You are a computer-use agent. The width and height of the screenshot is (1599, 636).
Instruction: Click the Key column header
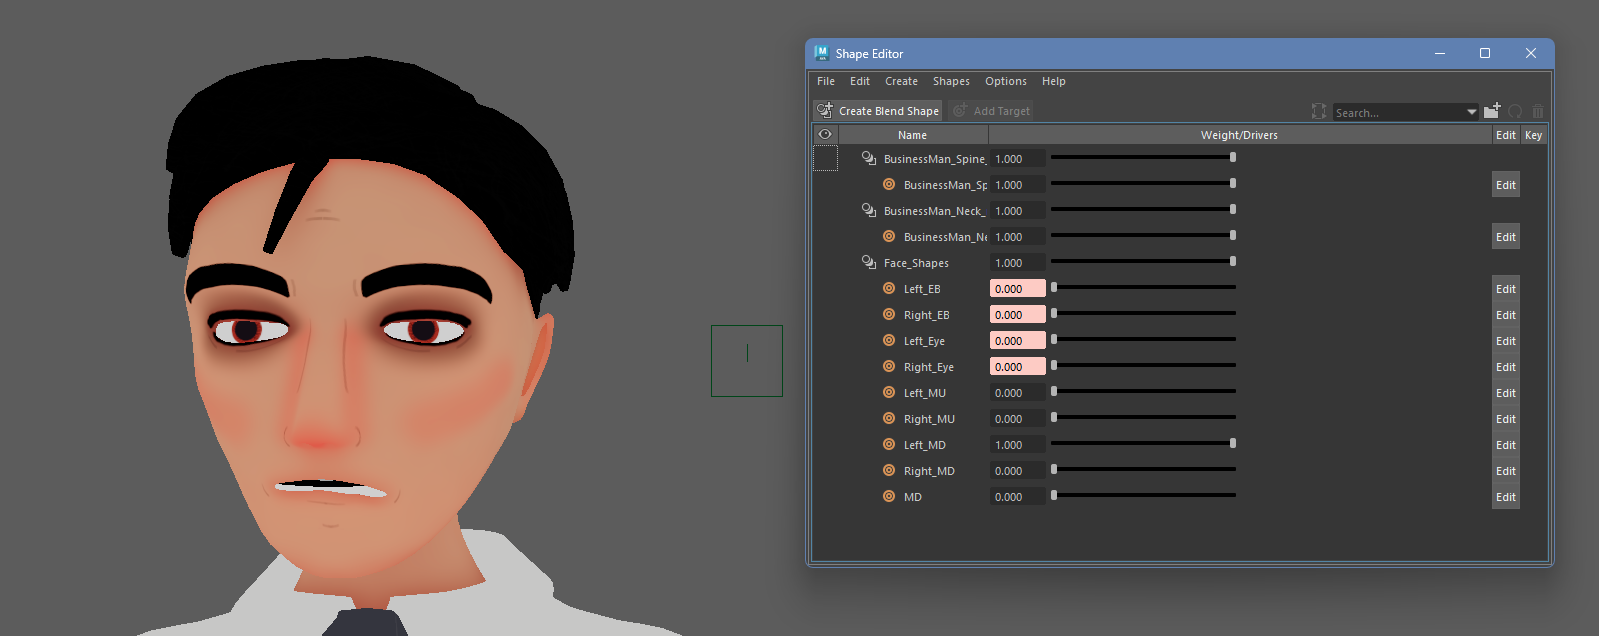(x=1534, y=135)
